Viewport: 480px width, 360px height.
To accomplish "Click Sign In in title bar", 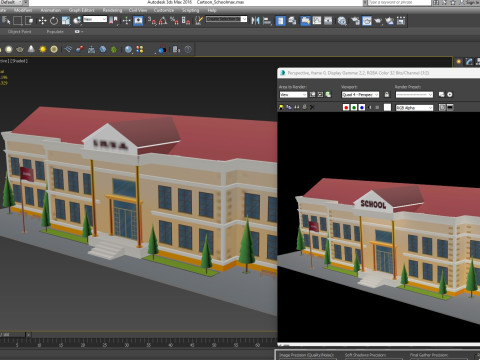I will [x=473, y=2].
